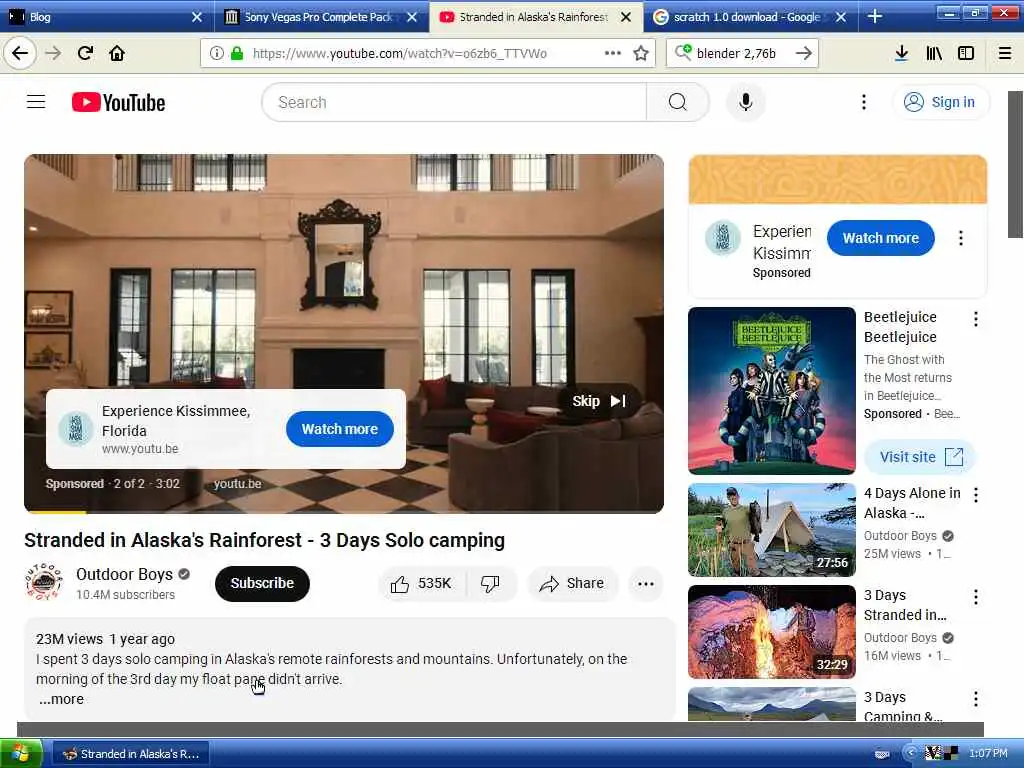Click the blender 2,76b search box
The width and height of the screenshot is (1024, 768).
click(741, 54)
